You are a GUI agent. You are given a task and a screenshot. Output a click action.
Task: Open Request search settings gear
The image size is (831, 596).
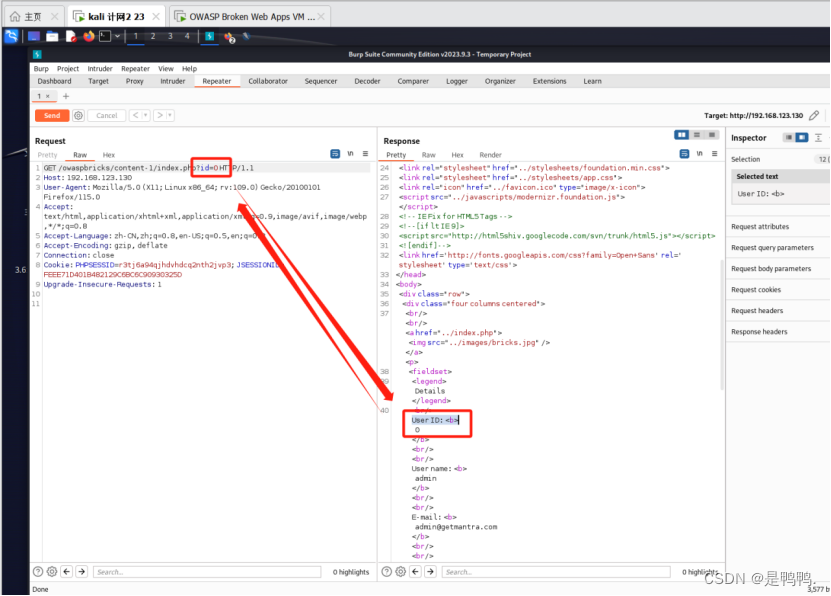(52, 572)
